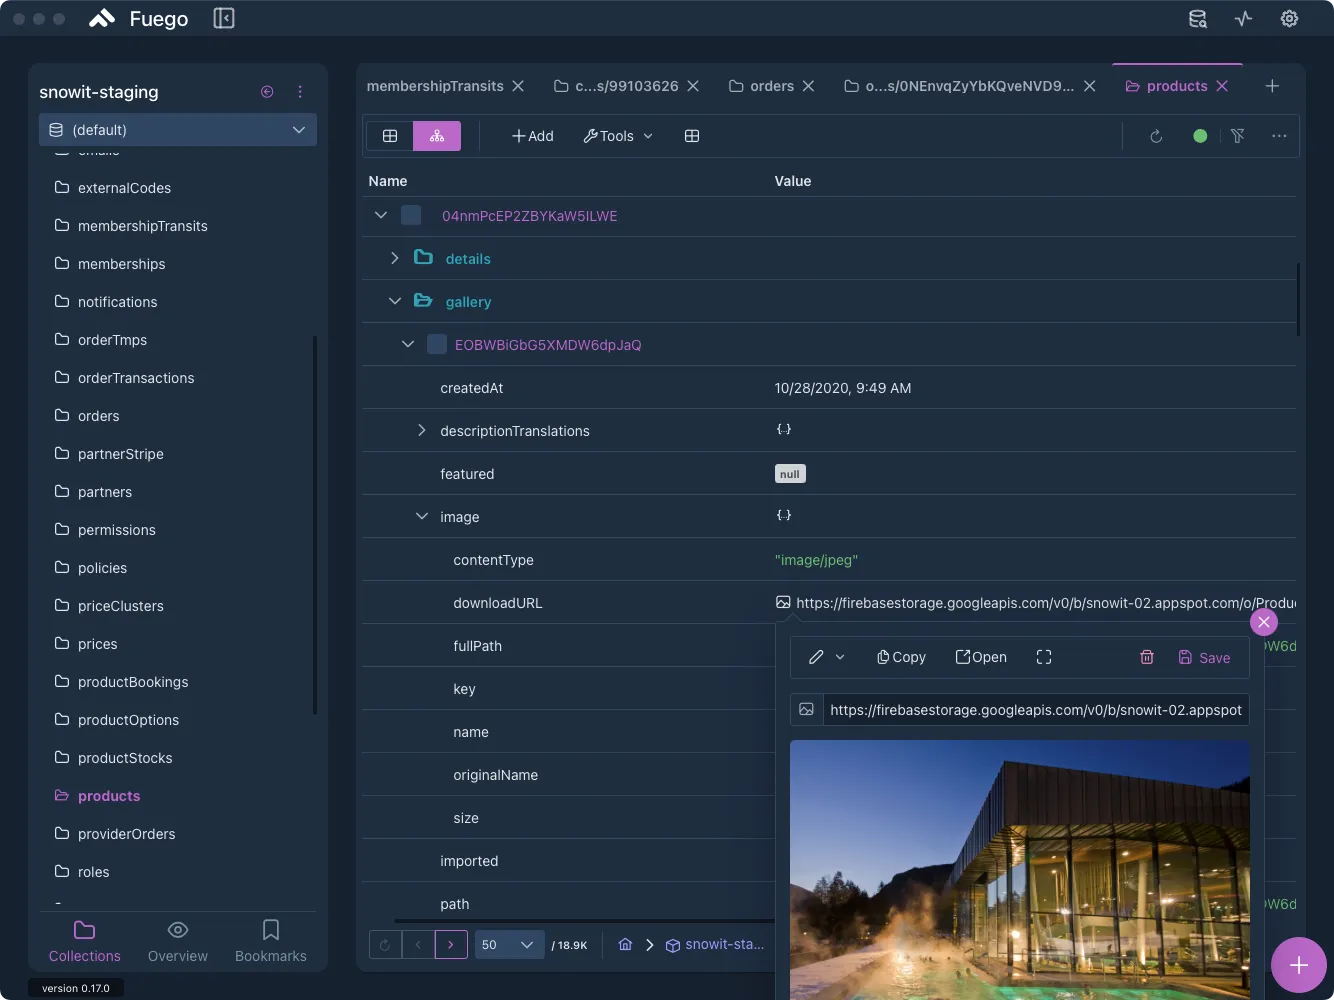Clear filters icon in toolbar
The image size is (1334, 1000).
click(1238, 136)
